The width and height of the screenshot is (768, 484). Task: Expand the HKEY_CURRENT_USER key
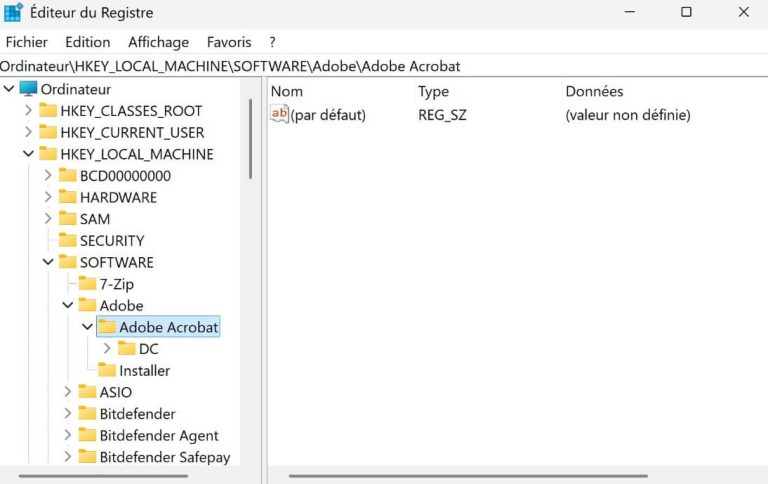[28, 132]
